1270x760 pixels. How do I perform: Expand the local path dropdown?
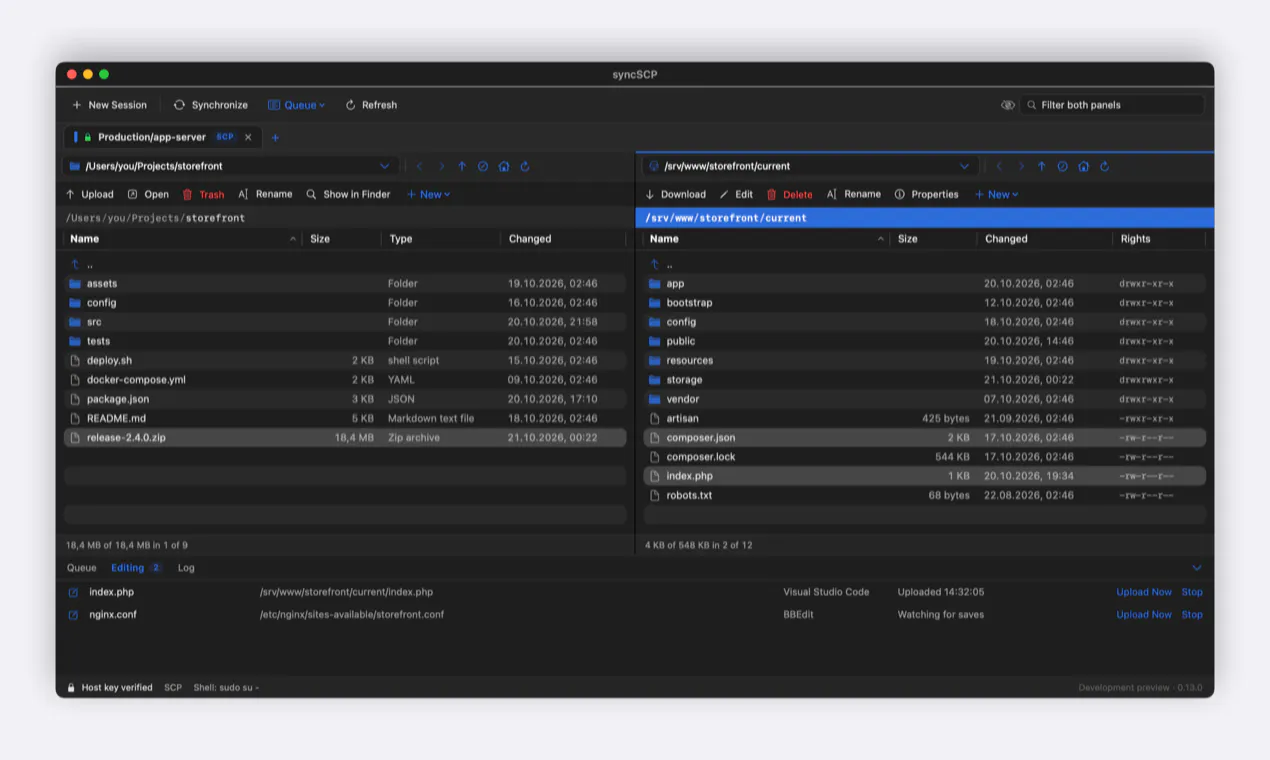tap(384, 166)
